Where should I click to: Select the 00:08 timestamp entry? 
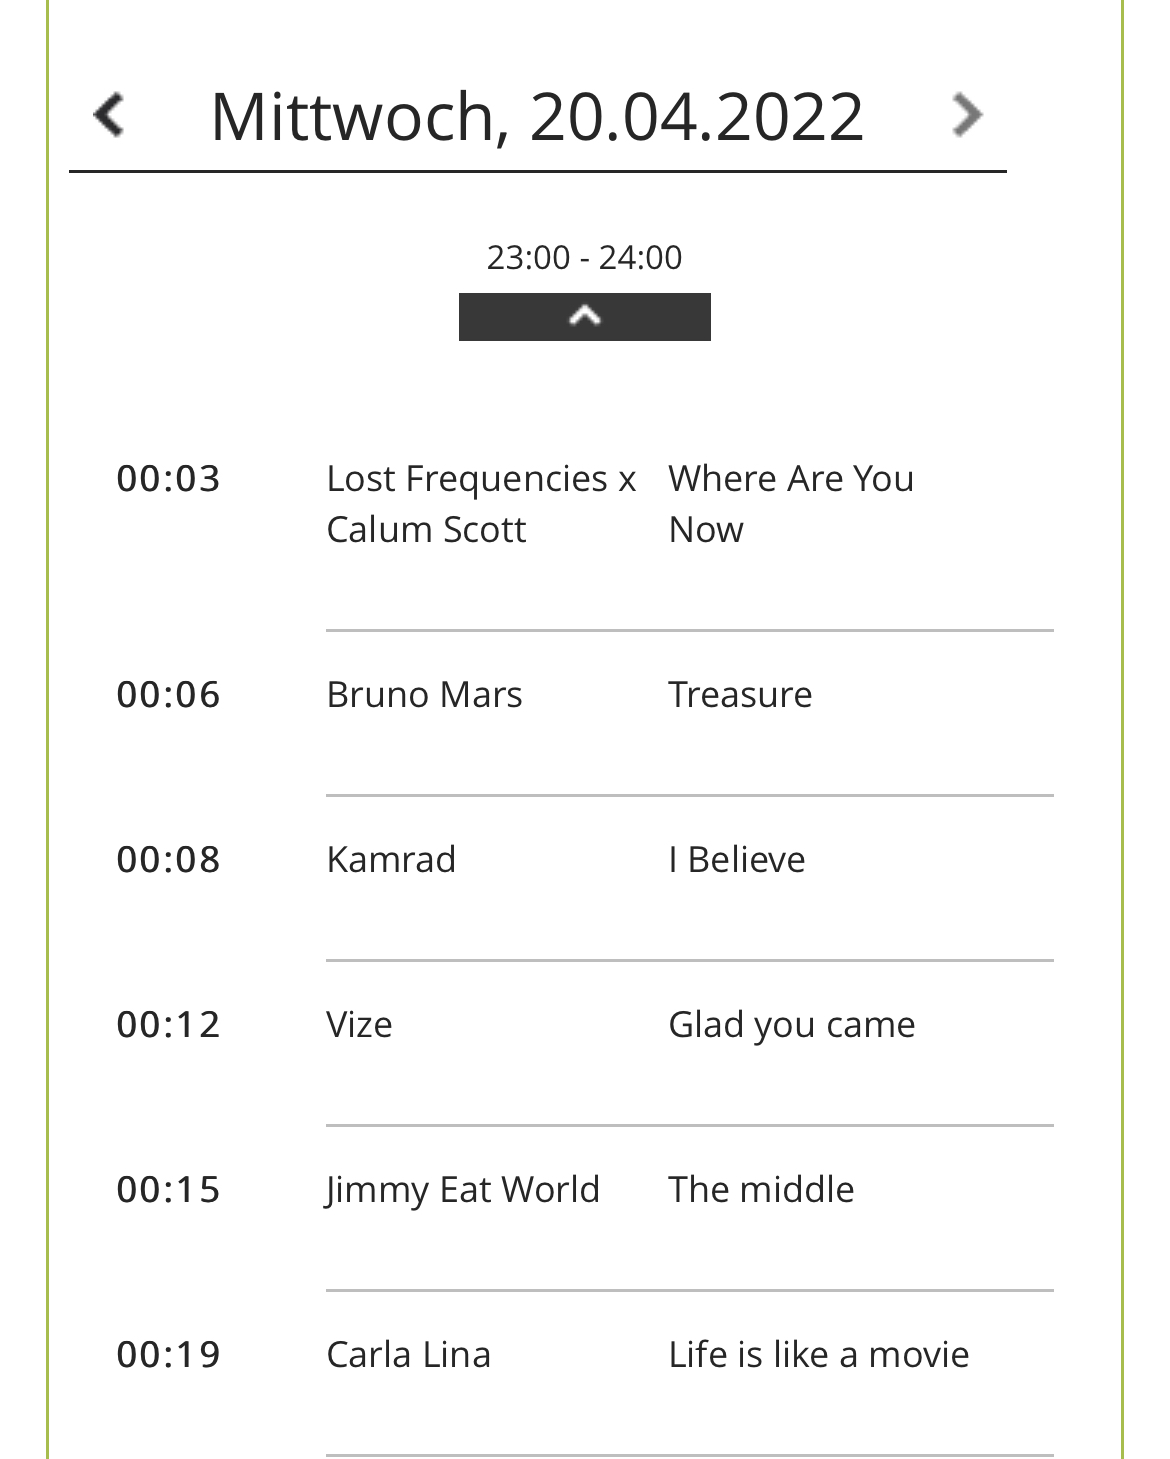(168, 860)
